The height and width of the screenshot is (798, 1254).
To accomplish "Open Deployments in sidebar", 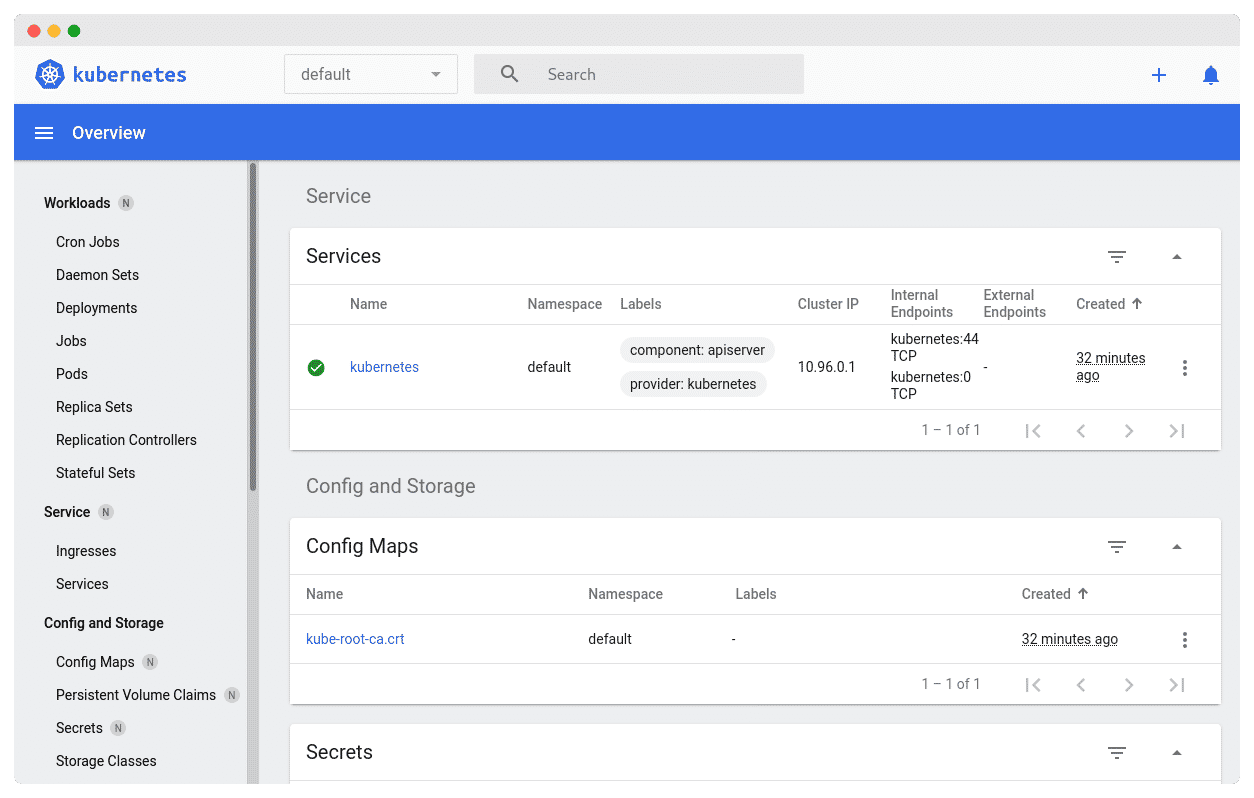I will (x=97, y=308).
